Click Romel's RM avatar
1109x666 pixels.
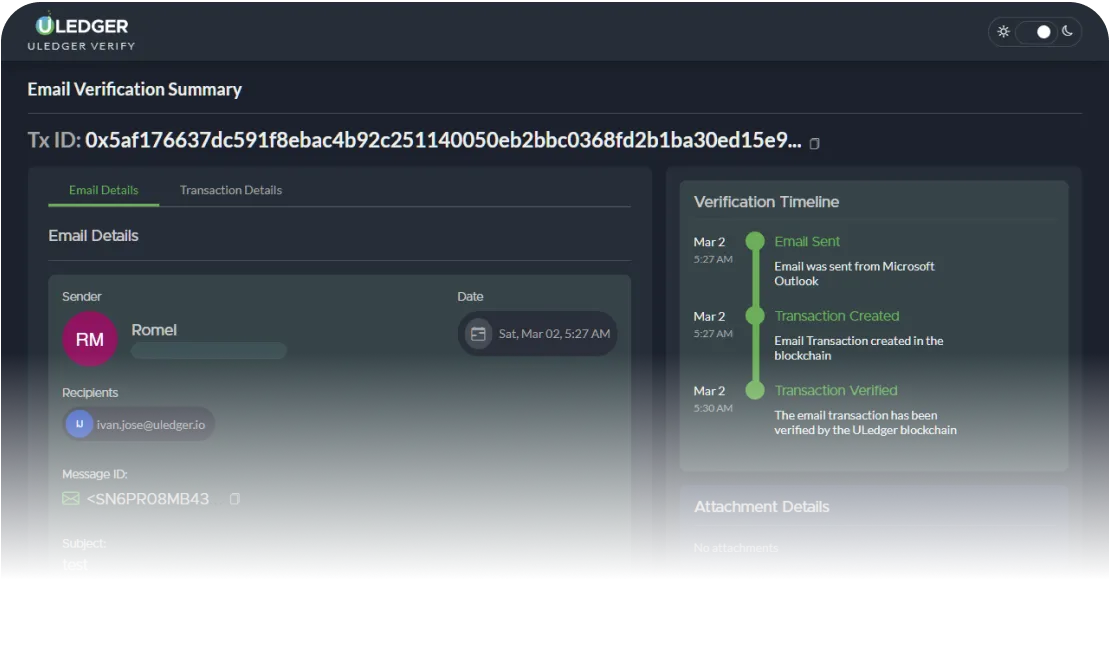click(x=90, y=339)
